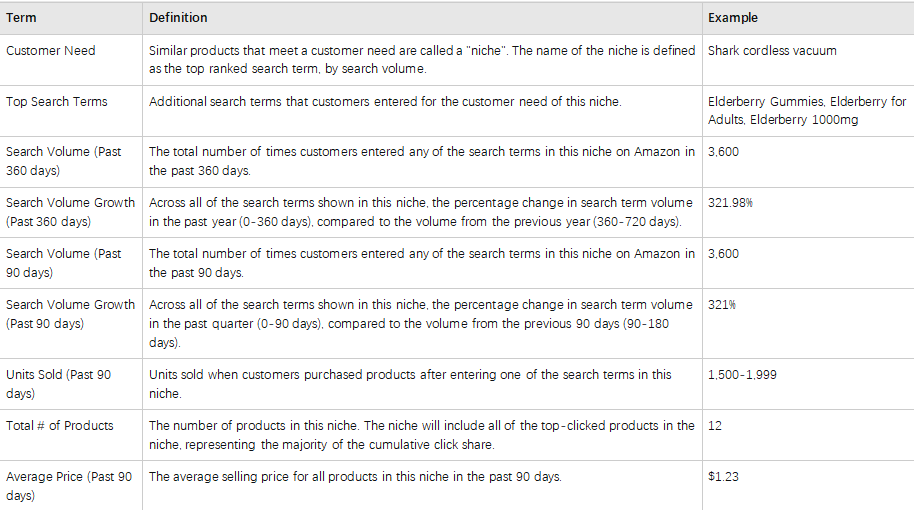Viewport: 914px width, 510px height.
Task: Click the 321% example value
Action: (722, 305)
